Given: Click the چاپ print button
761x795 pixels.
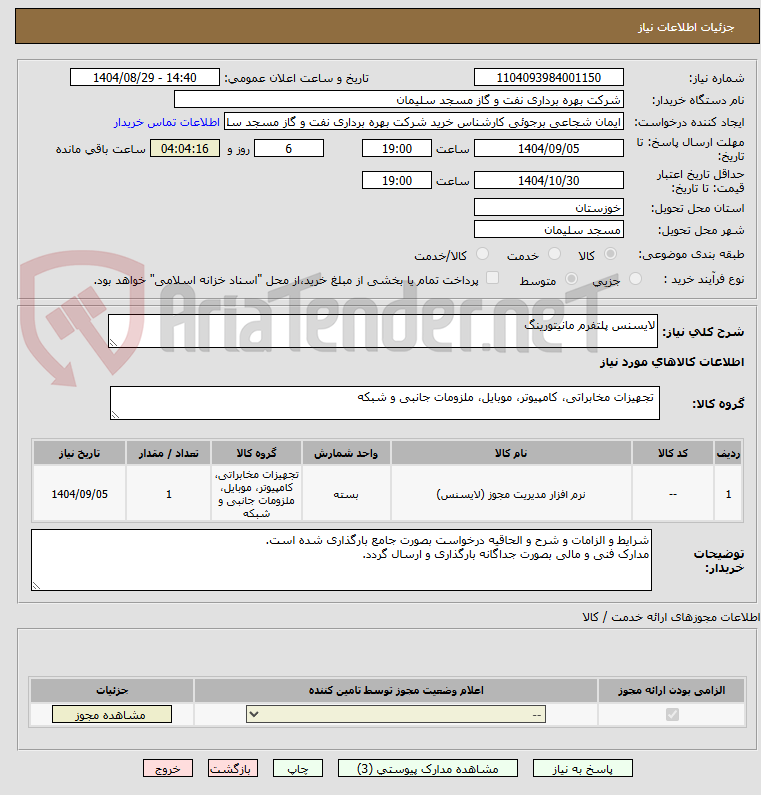Looking at the screenshot, I should 298,768.
